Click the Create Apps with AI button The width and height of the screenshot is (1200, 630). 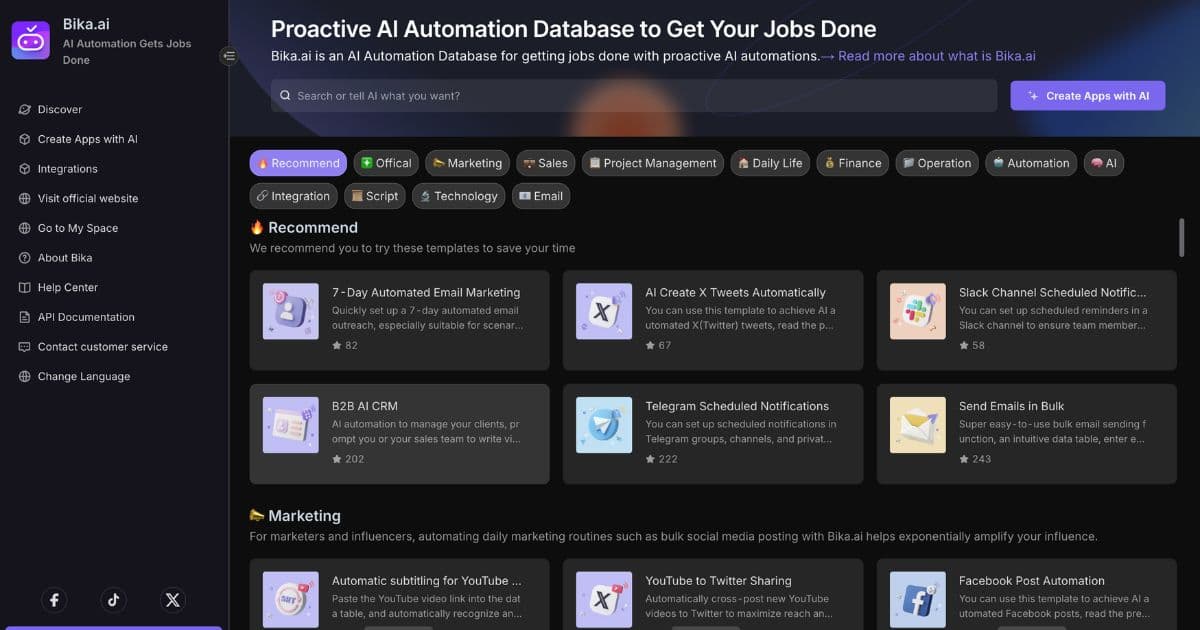[1087, 96]
